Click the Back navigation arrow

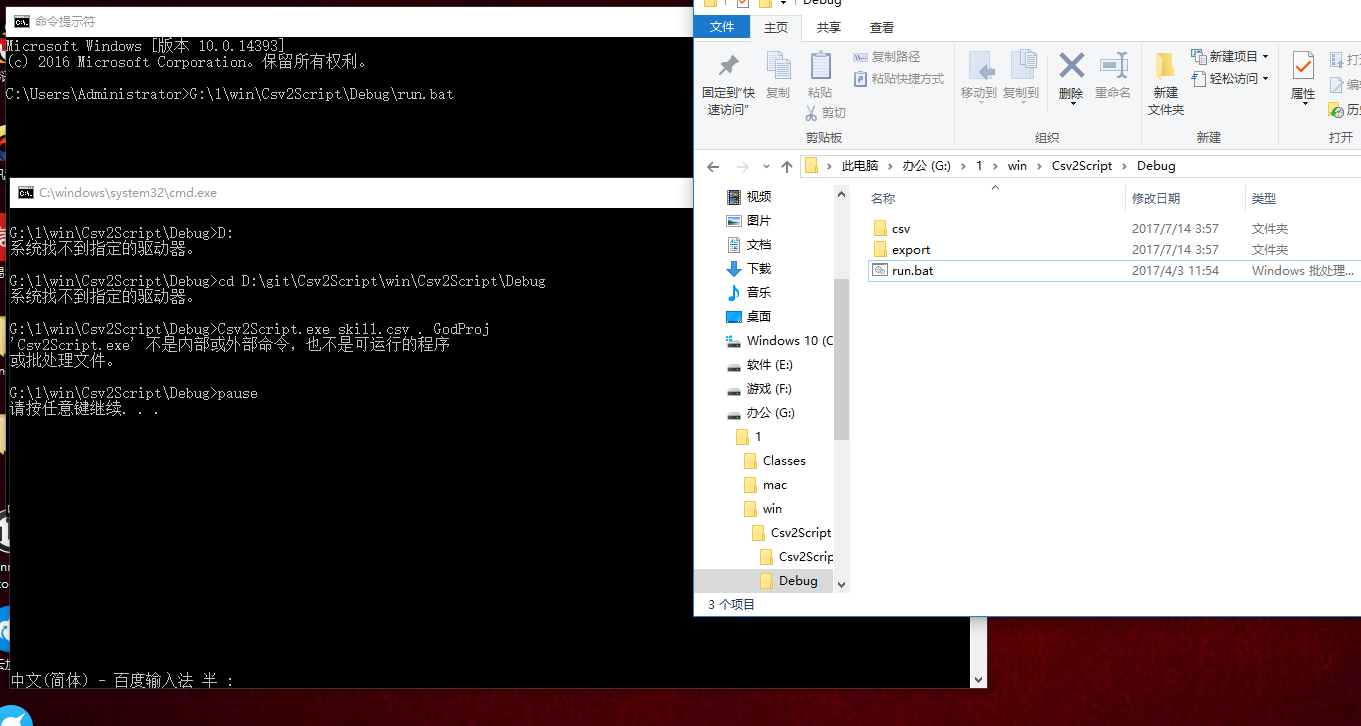click(712, 166)
